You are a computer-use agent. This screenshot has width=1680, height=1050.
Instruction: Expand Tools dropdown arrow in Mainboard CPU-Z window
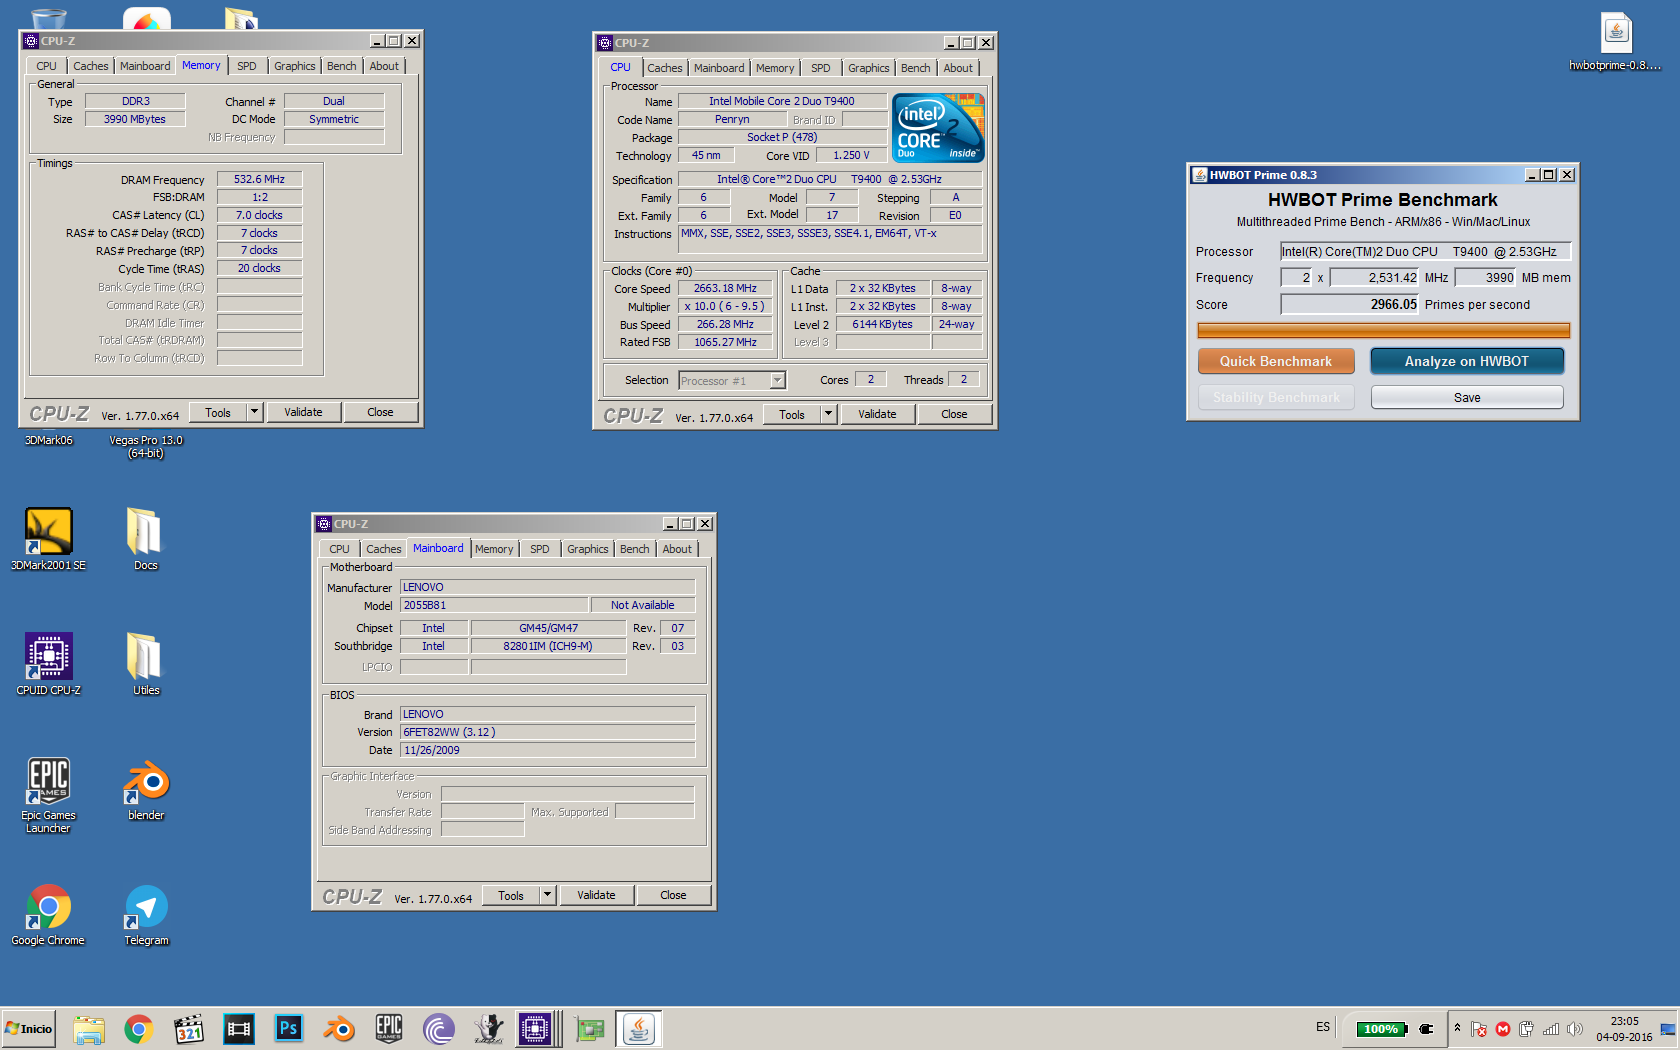[x=548, y=895]
